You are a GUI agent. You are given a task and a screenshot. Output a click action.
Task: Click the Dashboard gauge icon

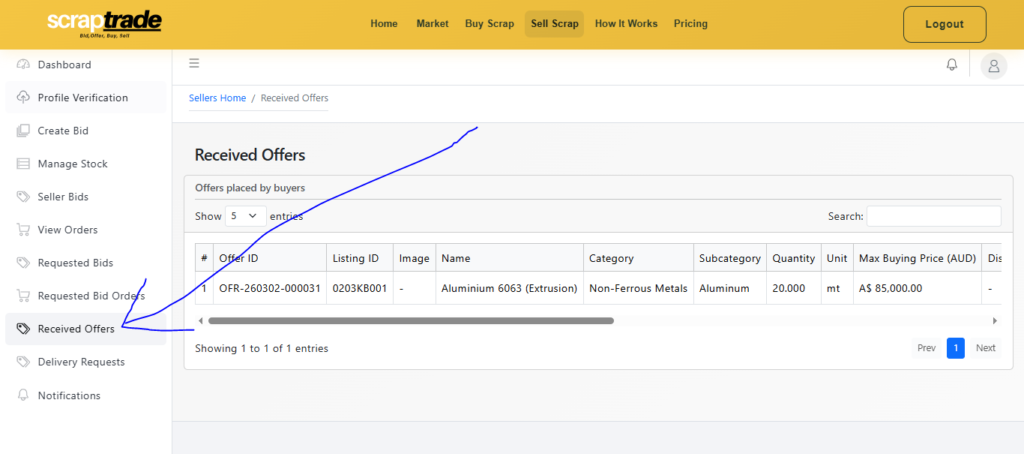(24, 65)
